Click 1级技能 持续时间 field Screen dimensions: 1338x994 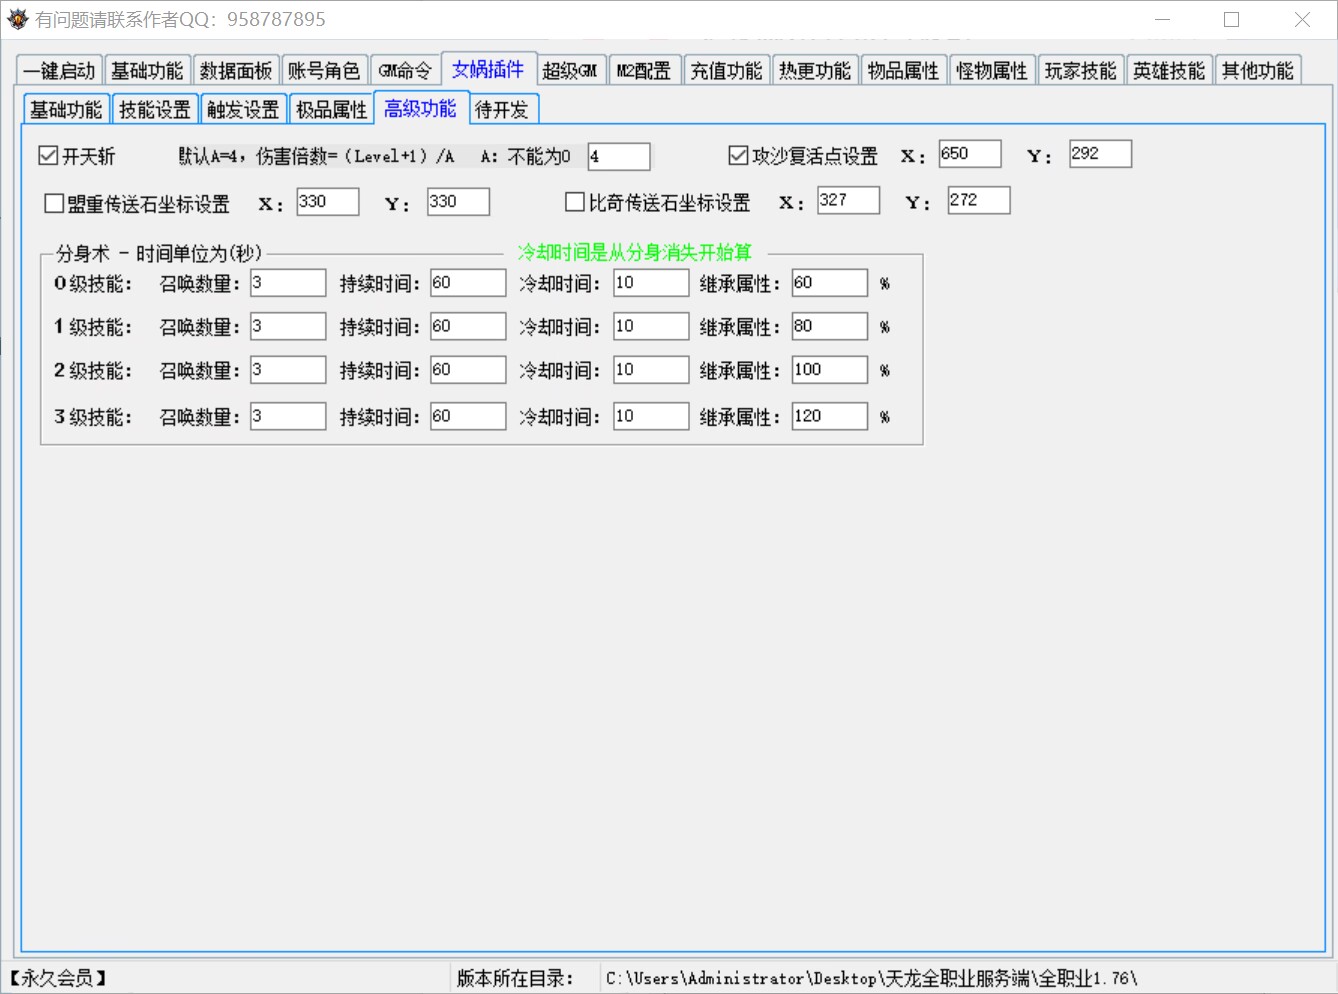tap(468, 326)
